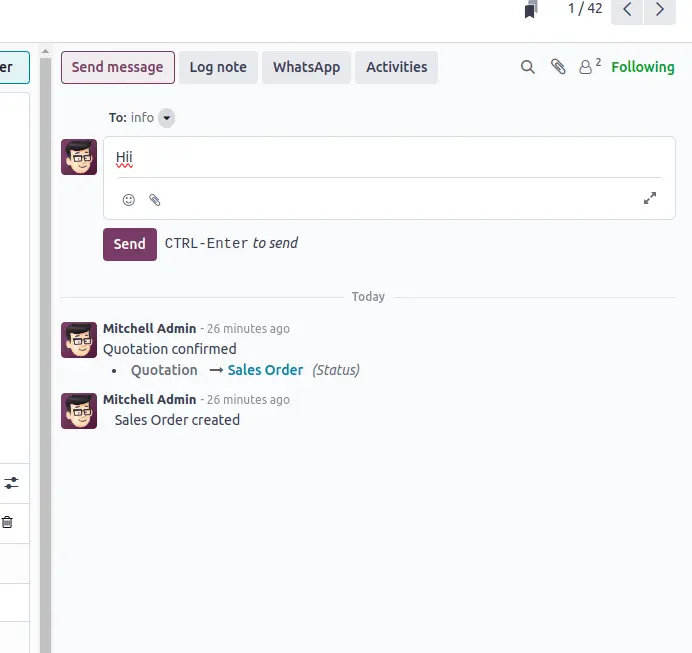This screenshot has width=692, height=653.
Task: Go to the next record arrow
Action: pyautogui.click(x=660, y=10)
